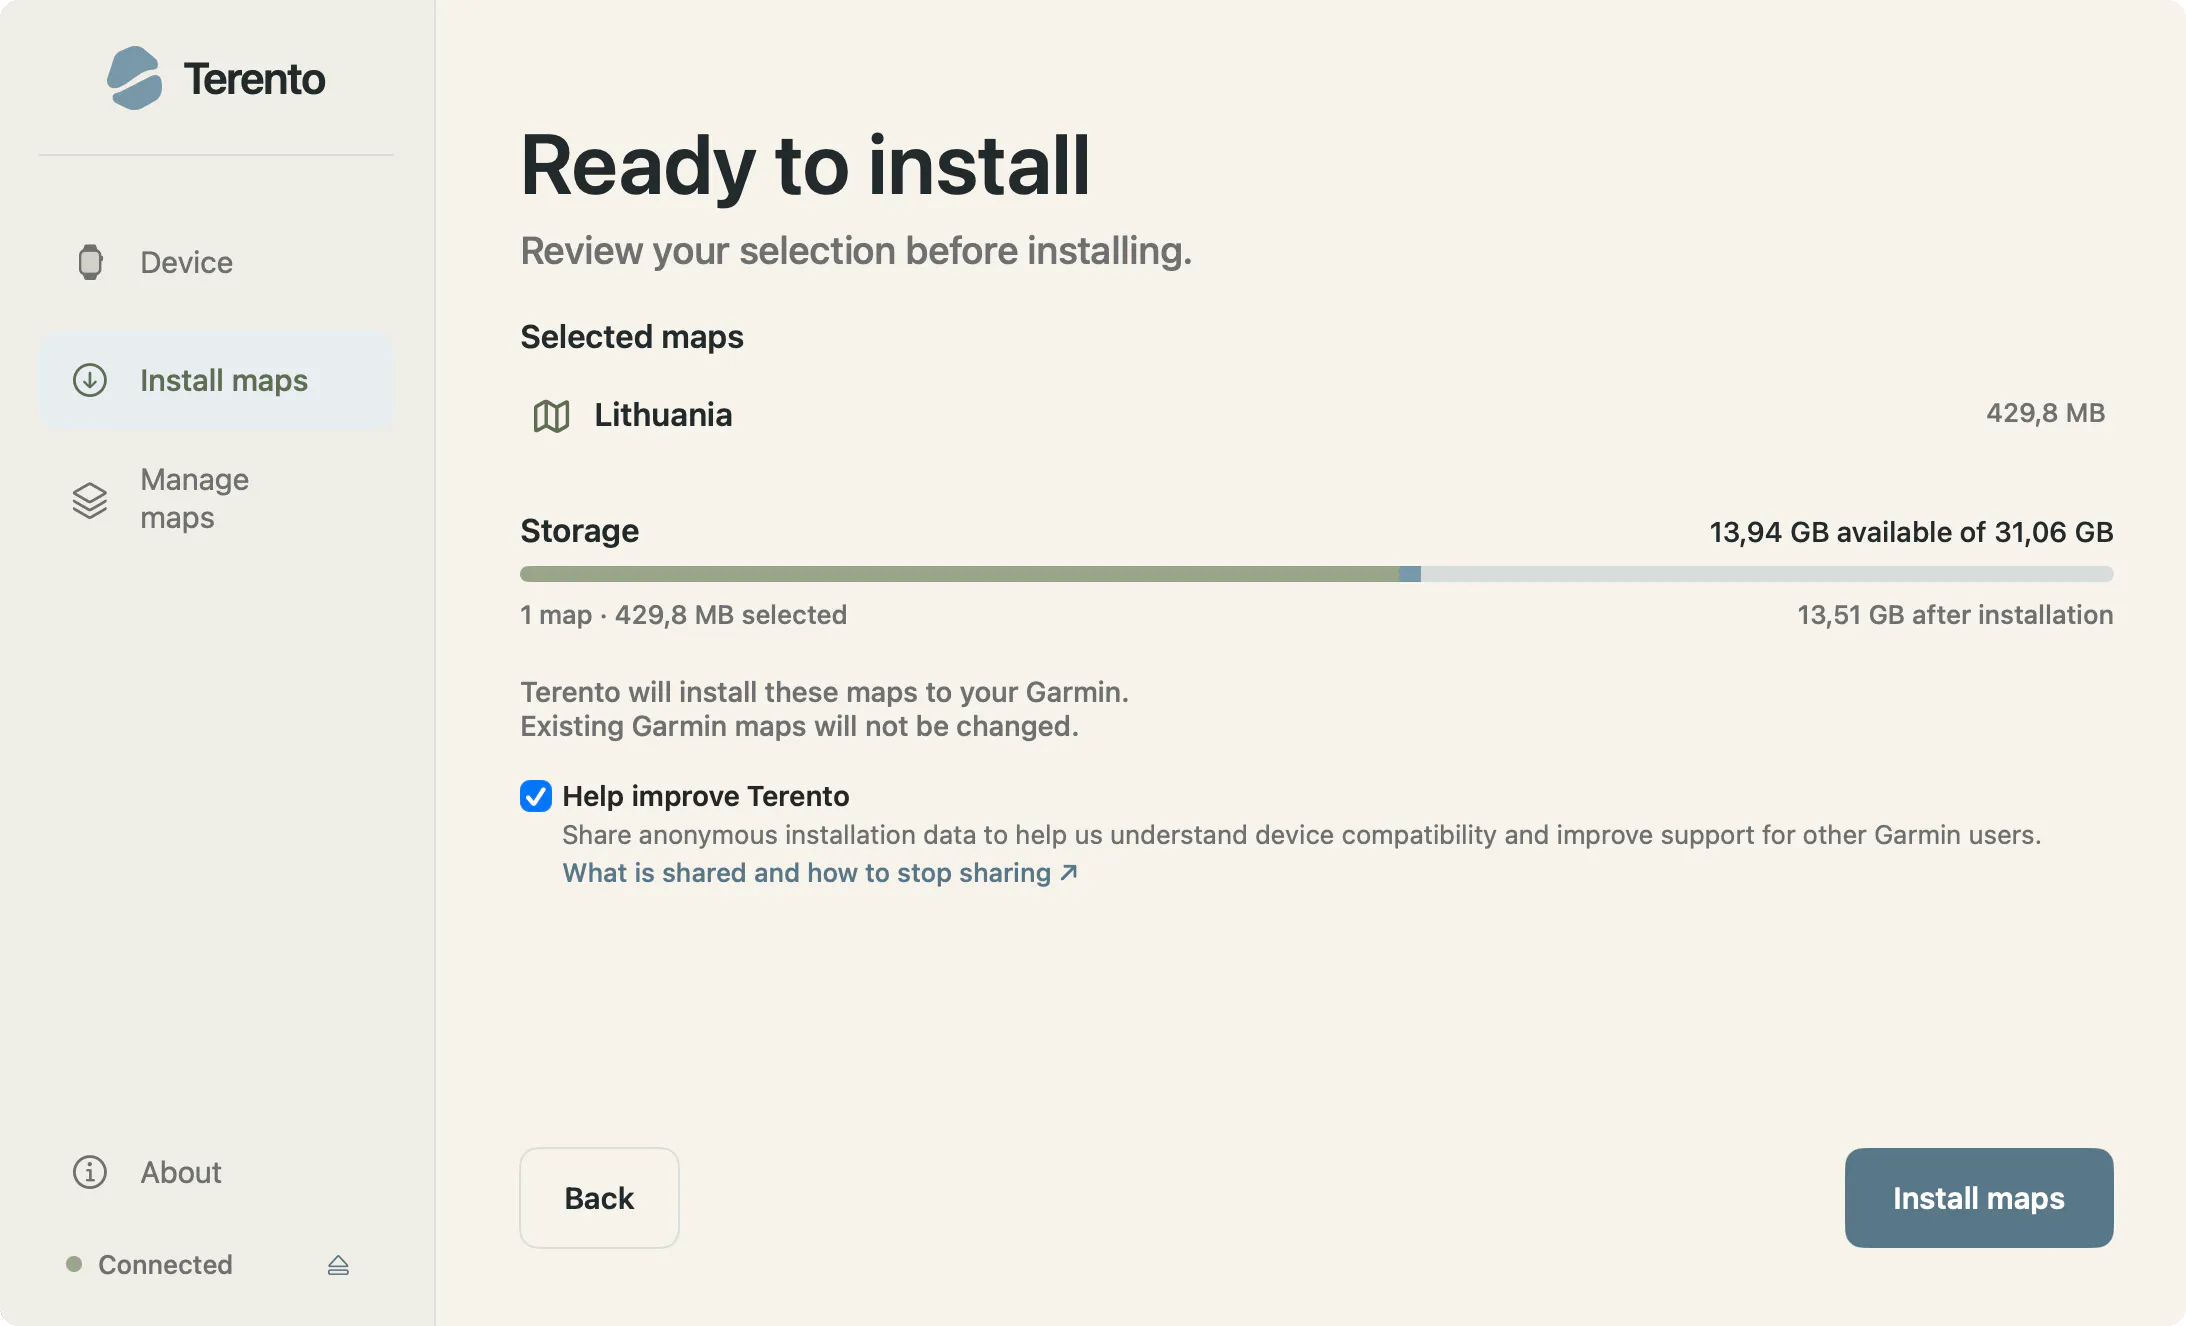This screenshot has height=1326, width=2186.
Task: Click 'Review your selection before installing.' subtitle
Action: pos(856,251)
